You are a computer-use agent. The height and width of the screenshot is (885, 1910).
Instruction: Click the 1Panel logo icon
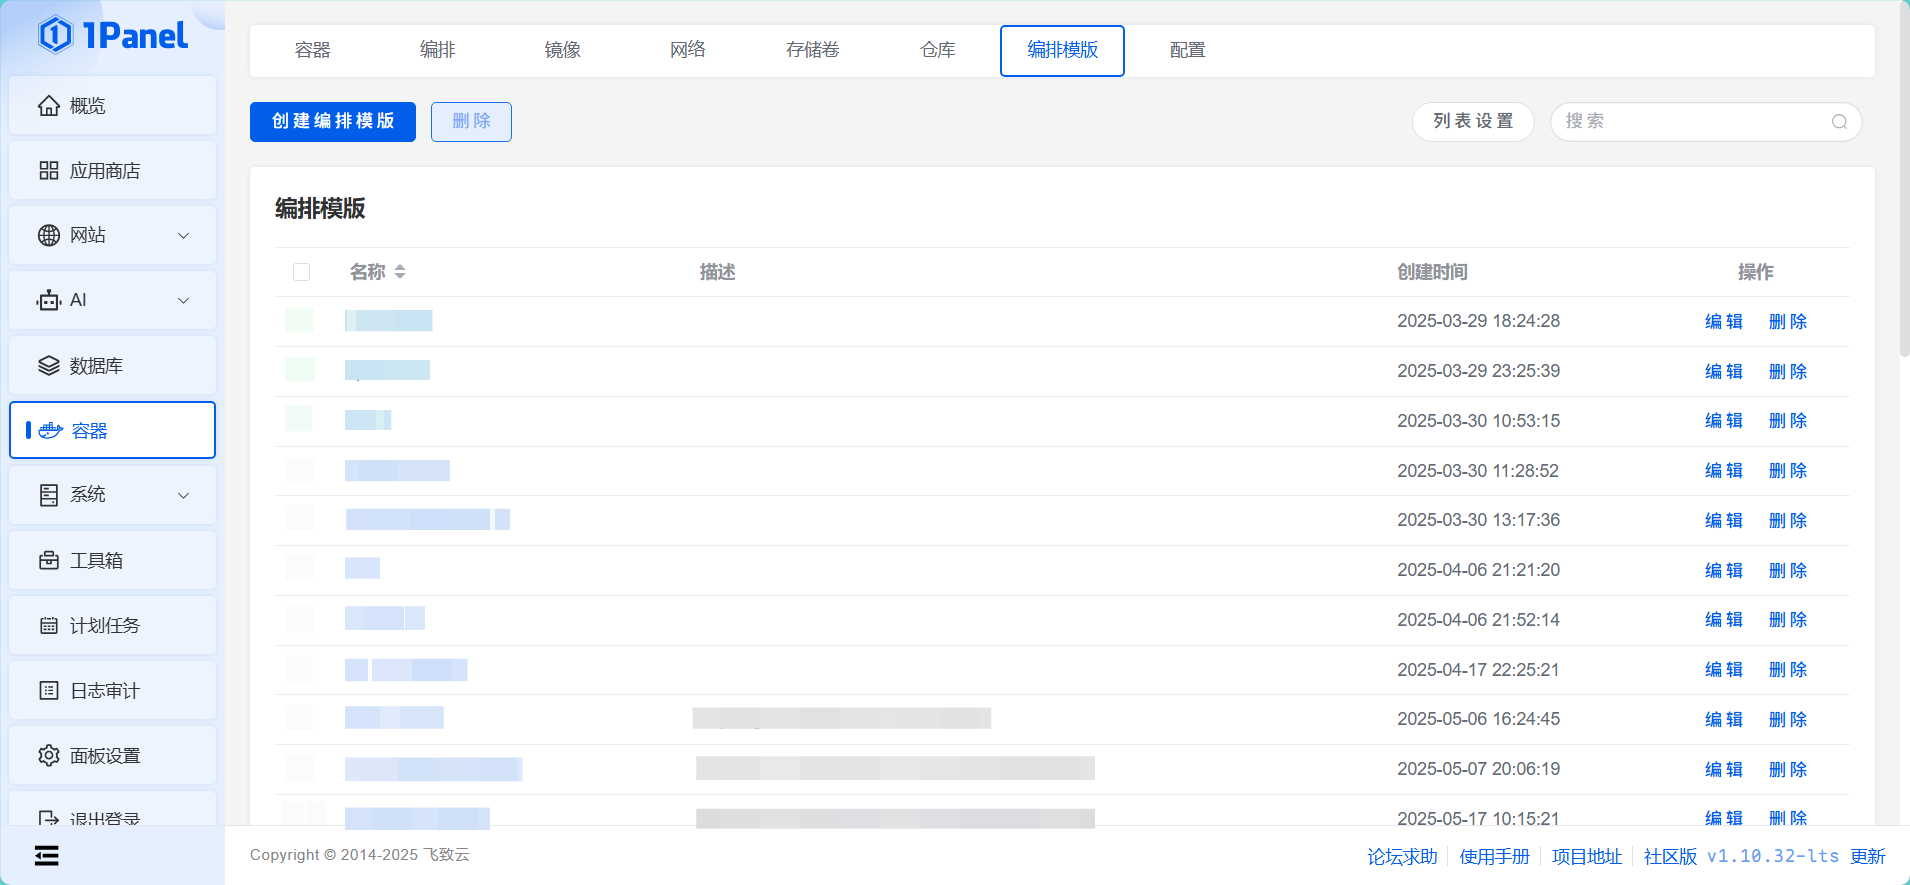point(56,35)
